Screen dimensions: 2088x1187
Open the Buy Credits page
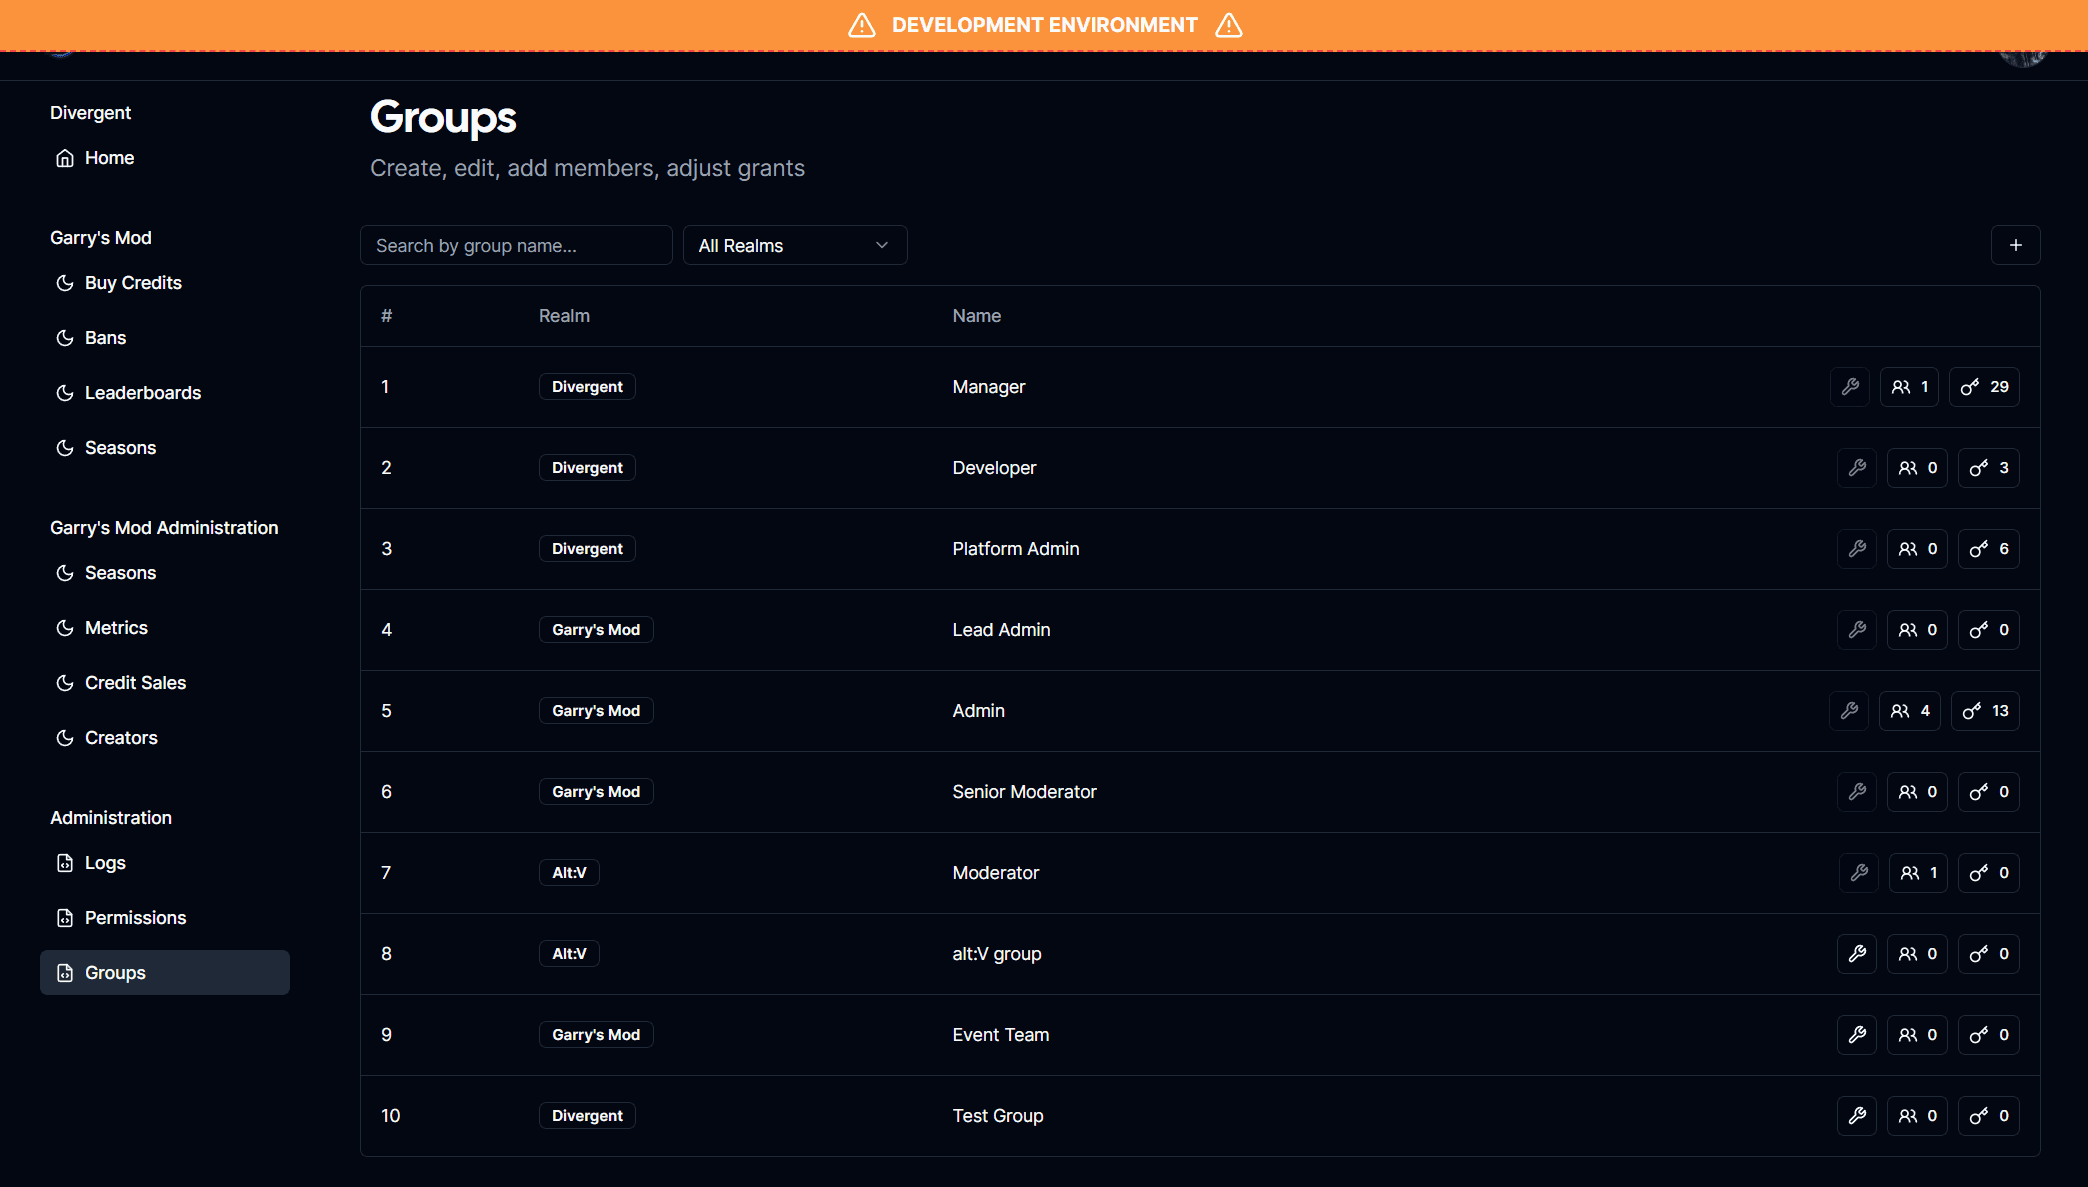point(133,282)
